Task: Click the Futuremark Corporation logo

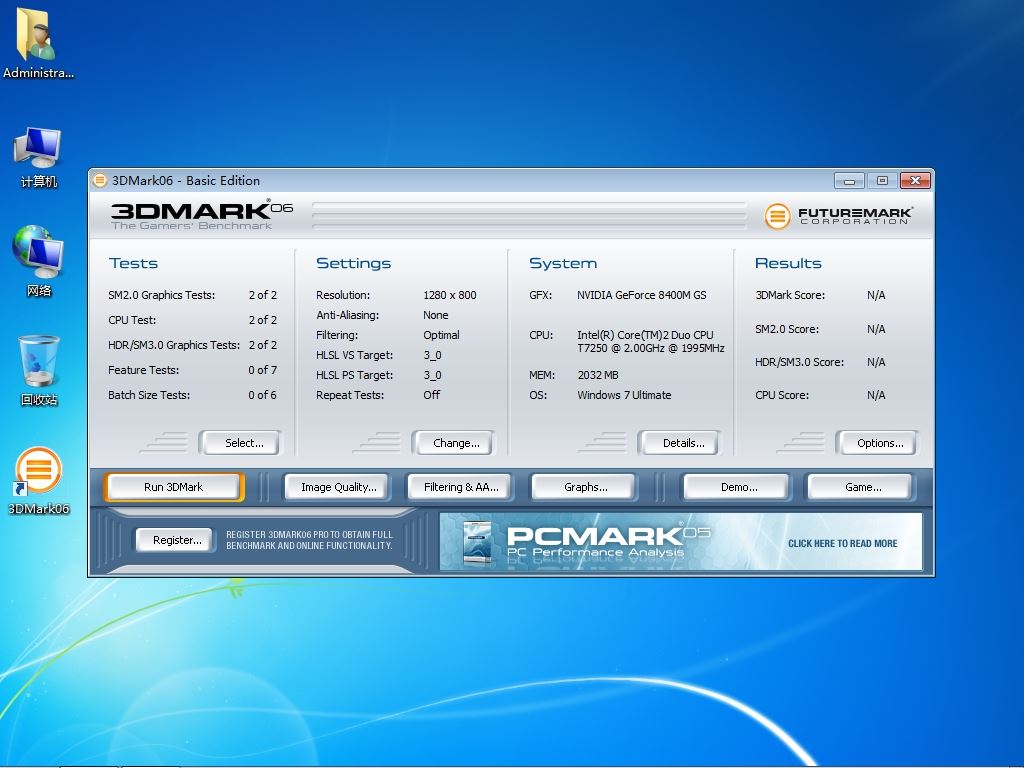Action: pos(838,216)
